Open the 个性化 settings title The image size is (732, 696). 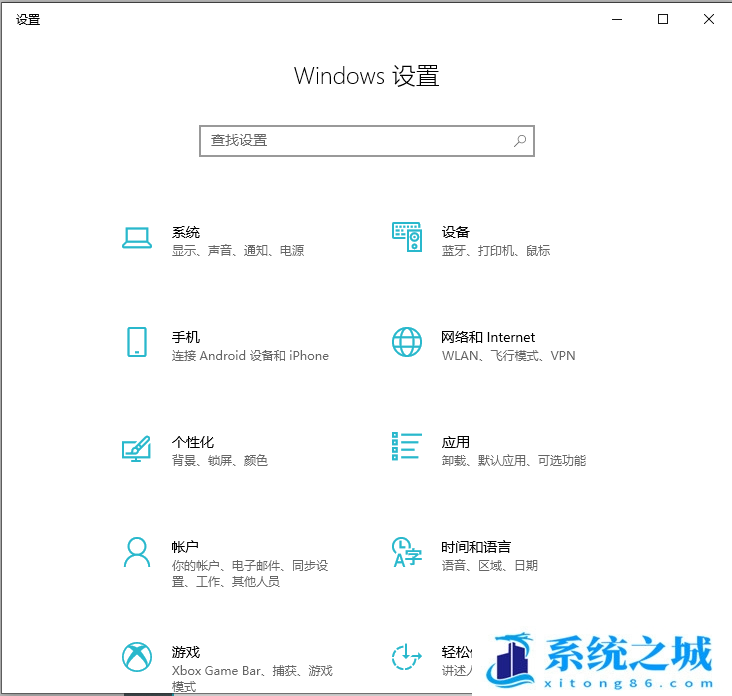(x=193, y=442)
